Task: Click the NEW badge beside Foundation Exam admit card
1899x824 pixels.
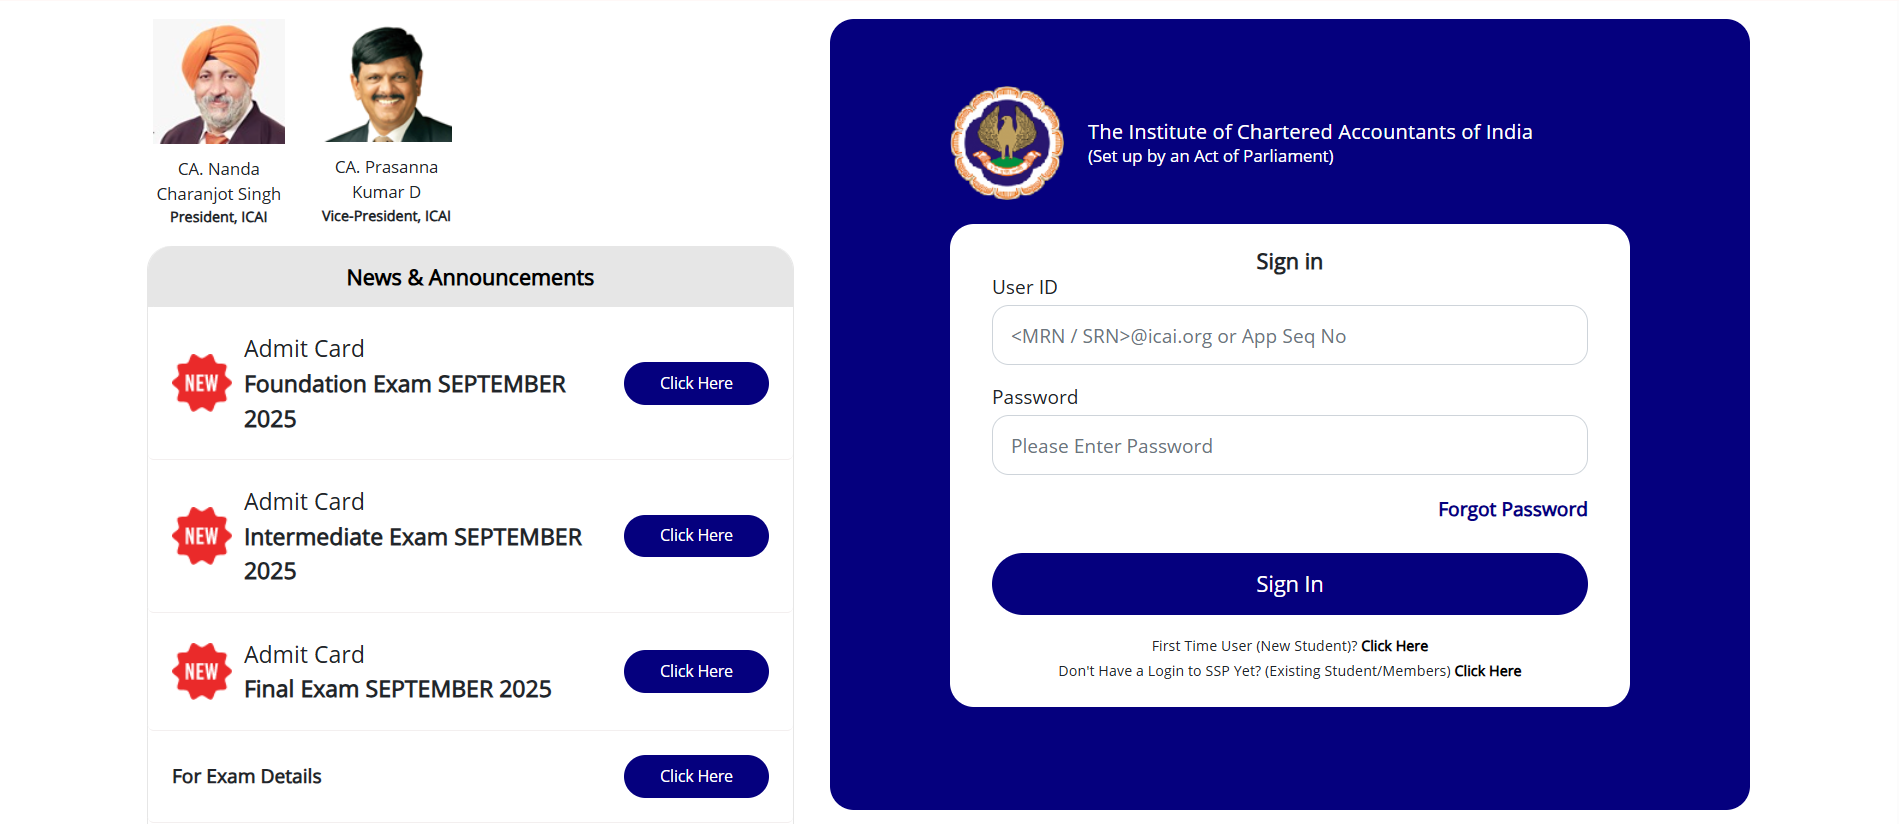Action: click(x=201, y=382)
